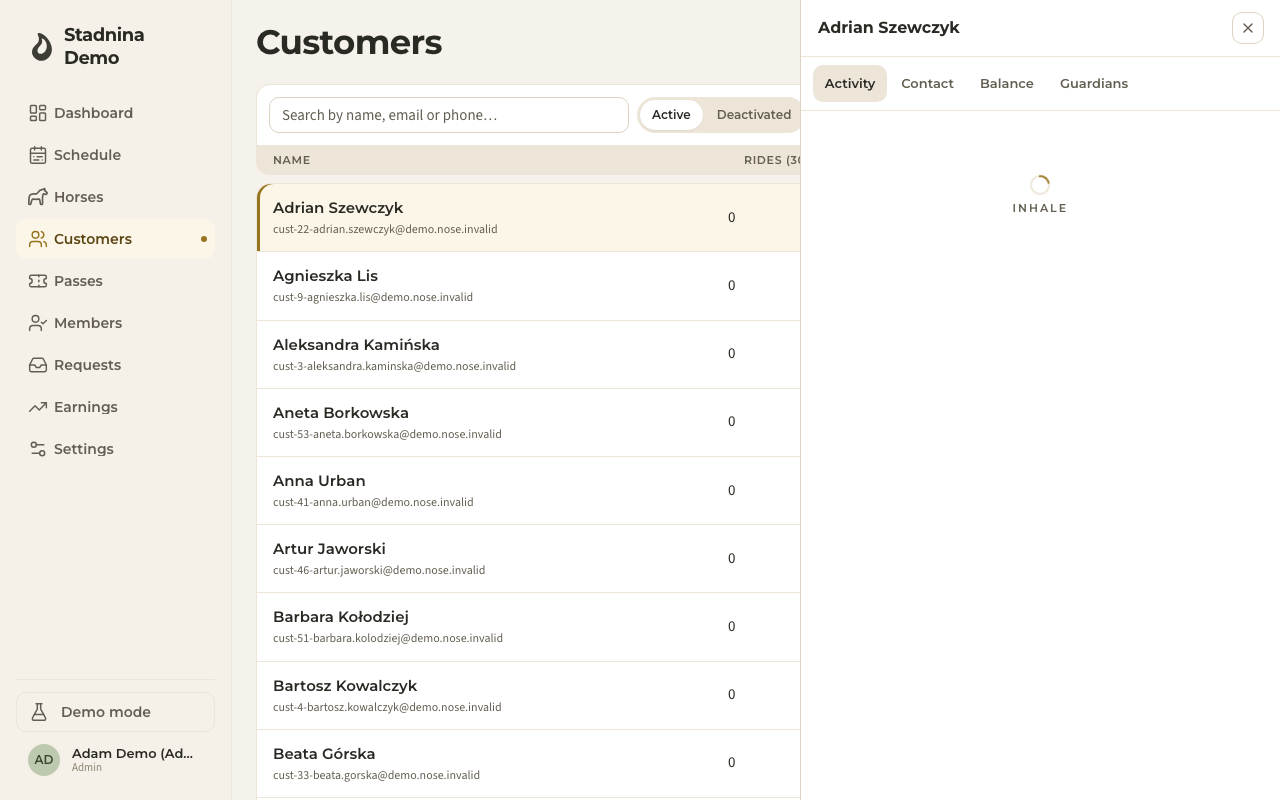Switch filter to Deactivated customers
The width and height of the screenshot is (1280, 800).
tap(754, 115)
